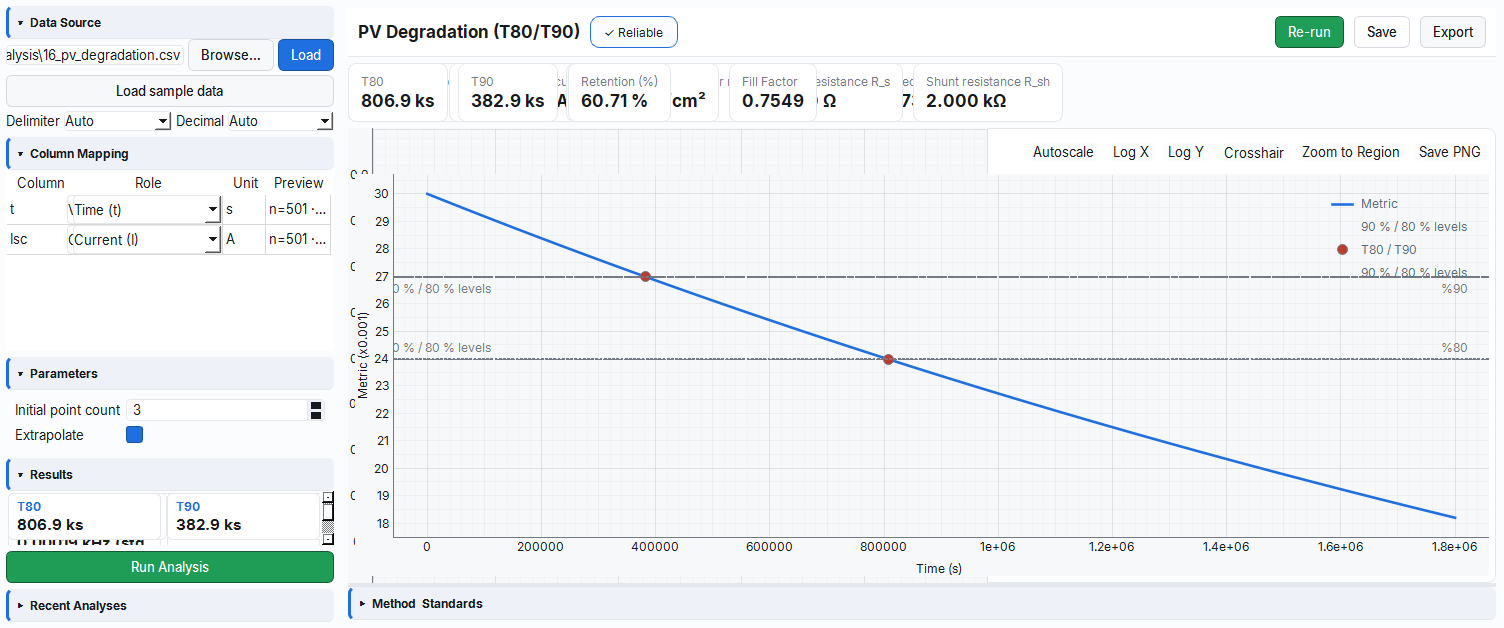This screenshot has height=628, width=1504.
Task: Collapse the Column Mapping section
Action: 170,154
